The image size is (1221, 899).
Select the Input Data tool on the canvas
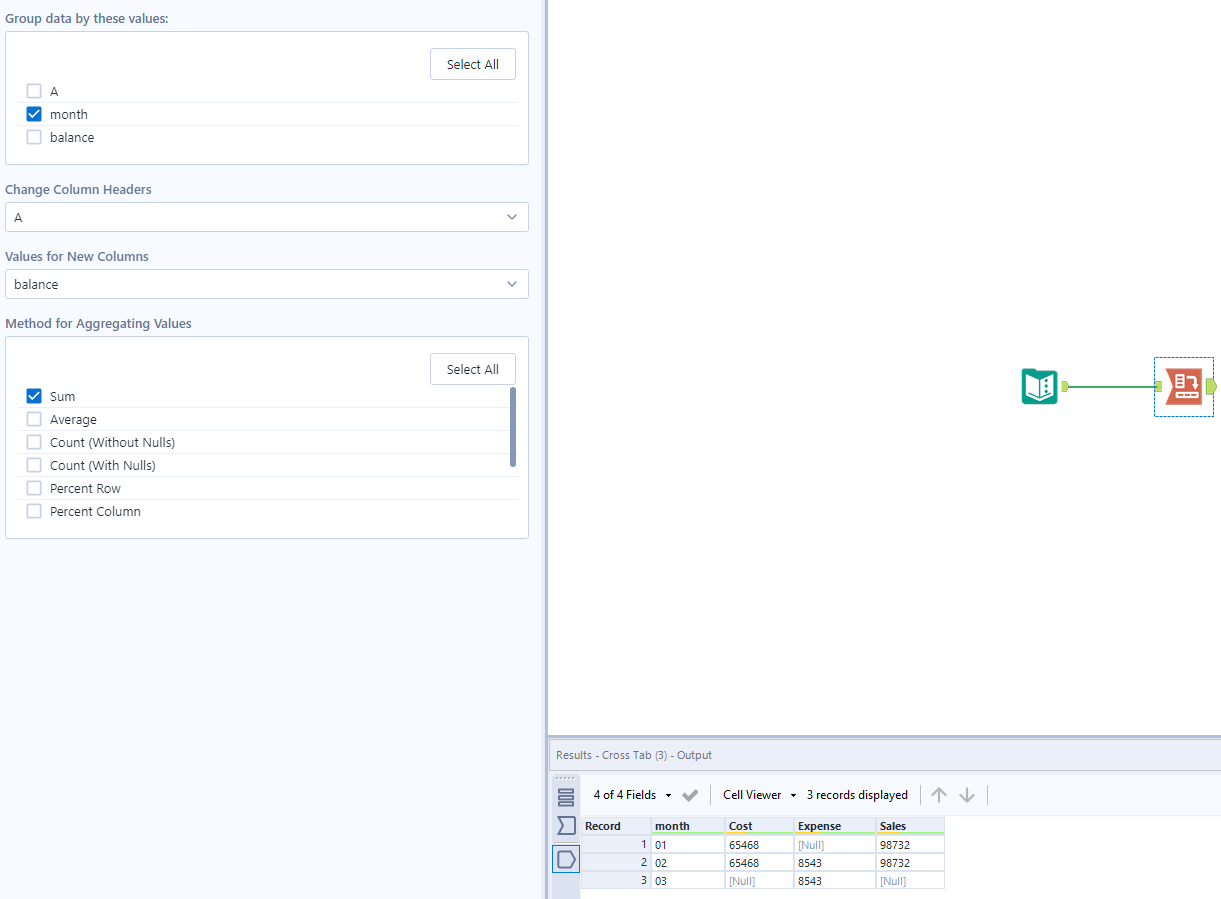[1039, 386]
